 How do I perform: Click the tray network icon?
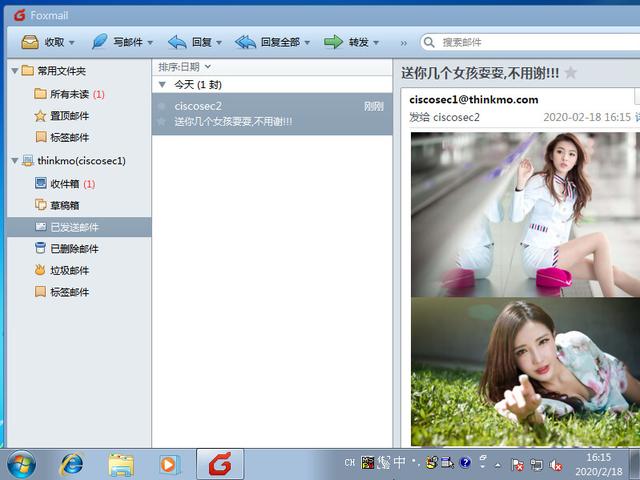point(536,464)
